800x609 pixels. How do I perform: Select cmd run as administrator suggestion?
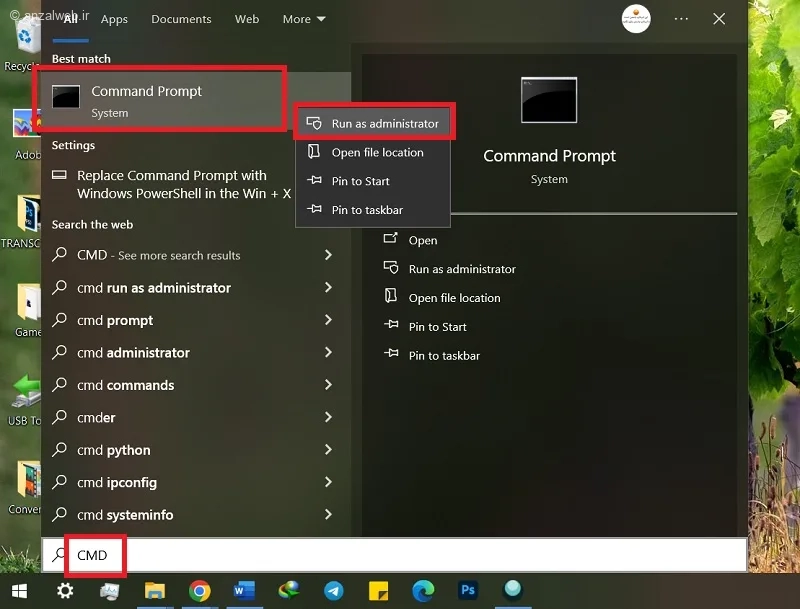point(154,288)
